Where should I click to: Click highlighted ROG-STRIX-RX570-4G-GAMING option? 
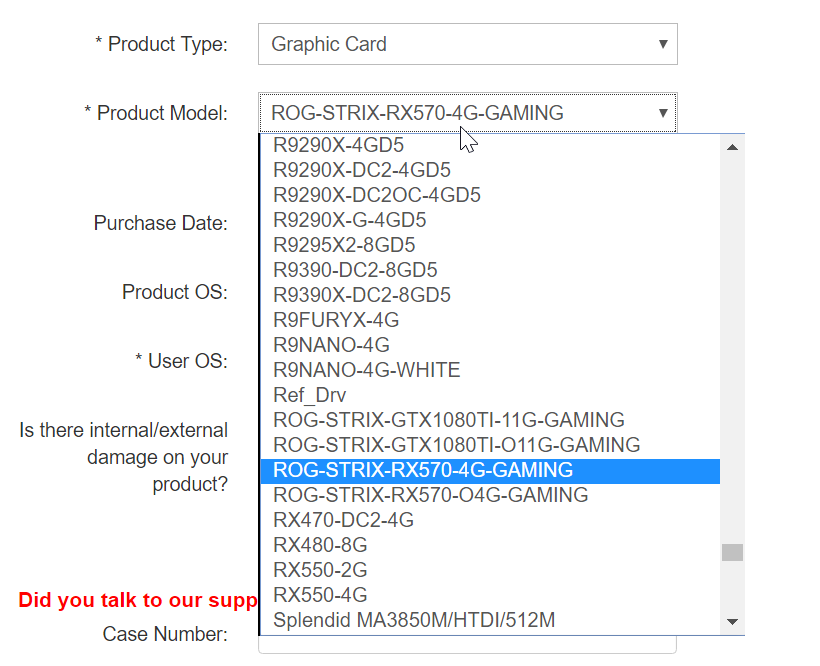[490, 470]
